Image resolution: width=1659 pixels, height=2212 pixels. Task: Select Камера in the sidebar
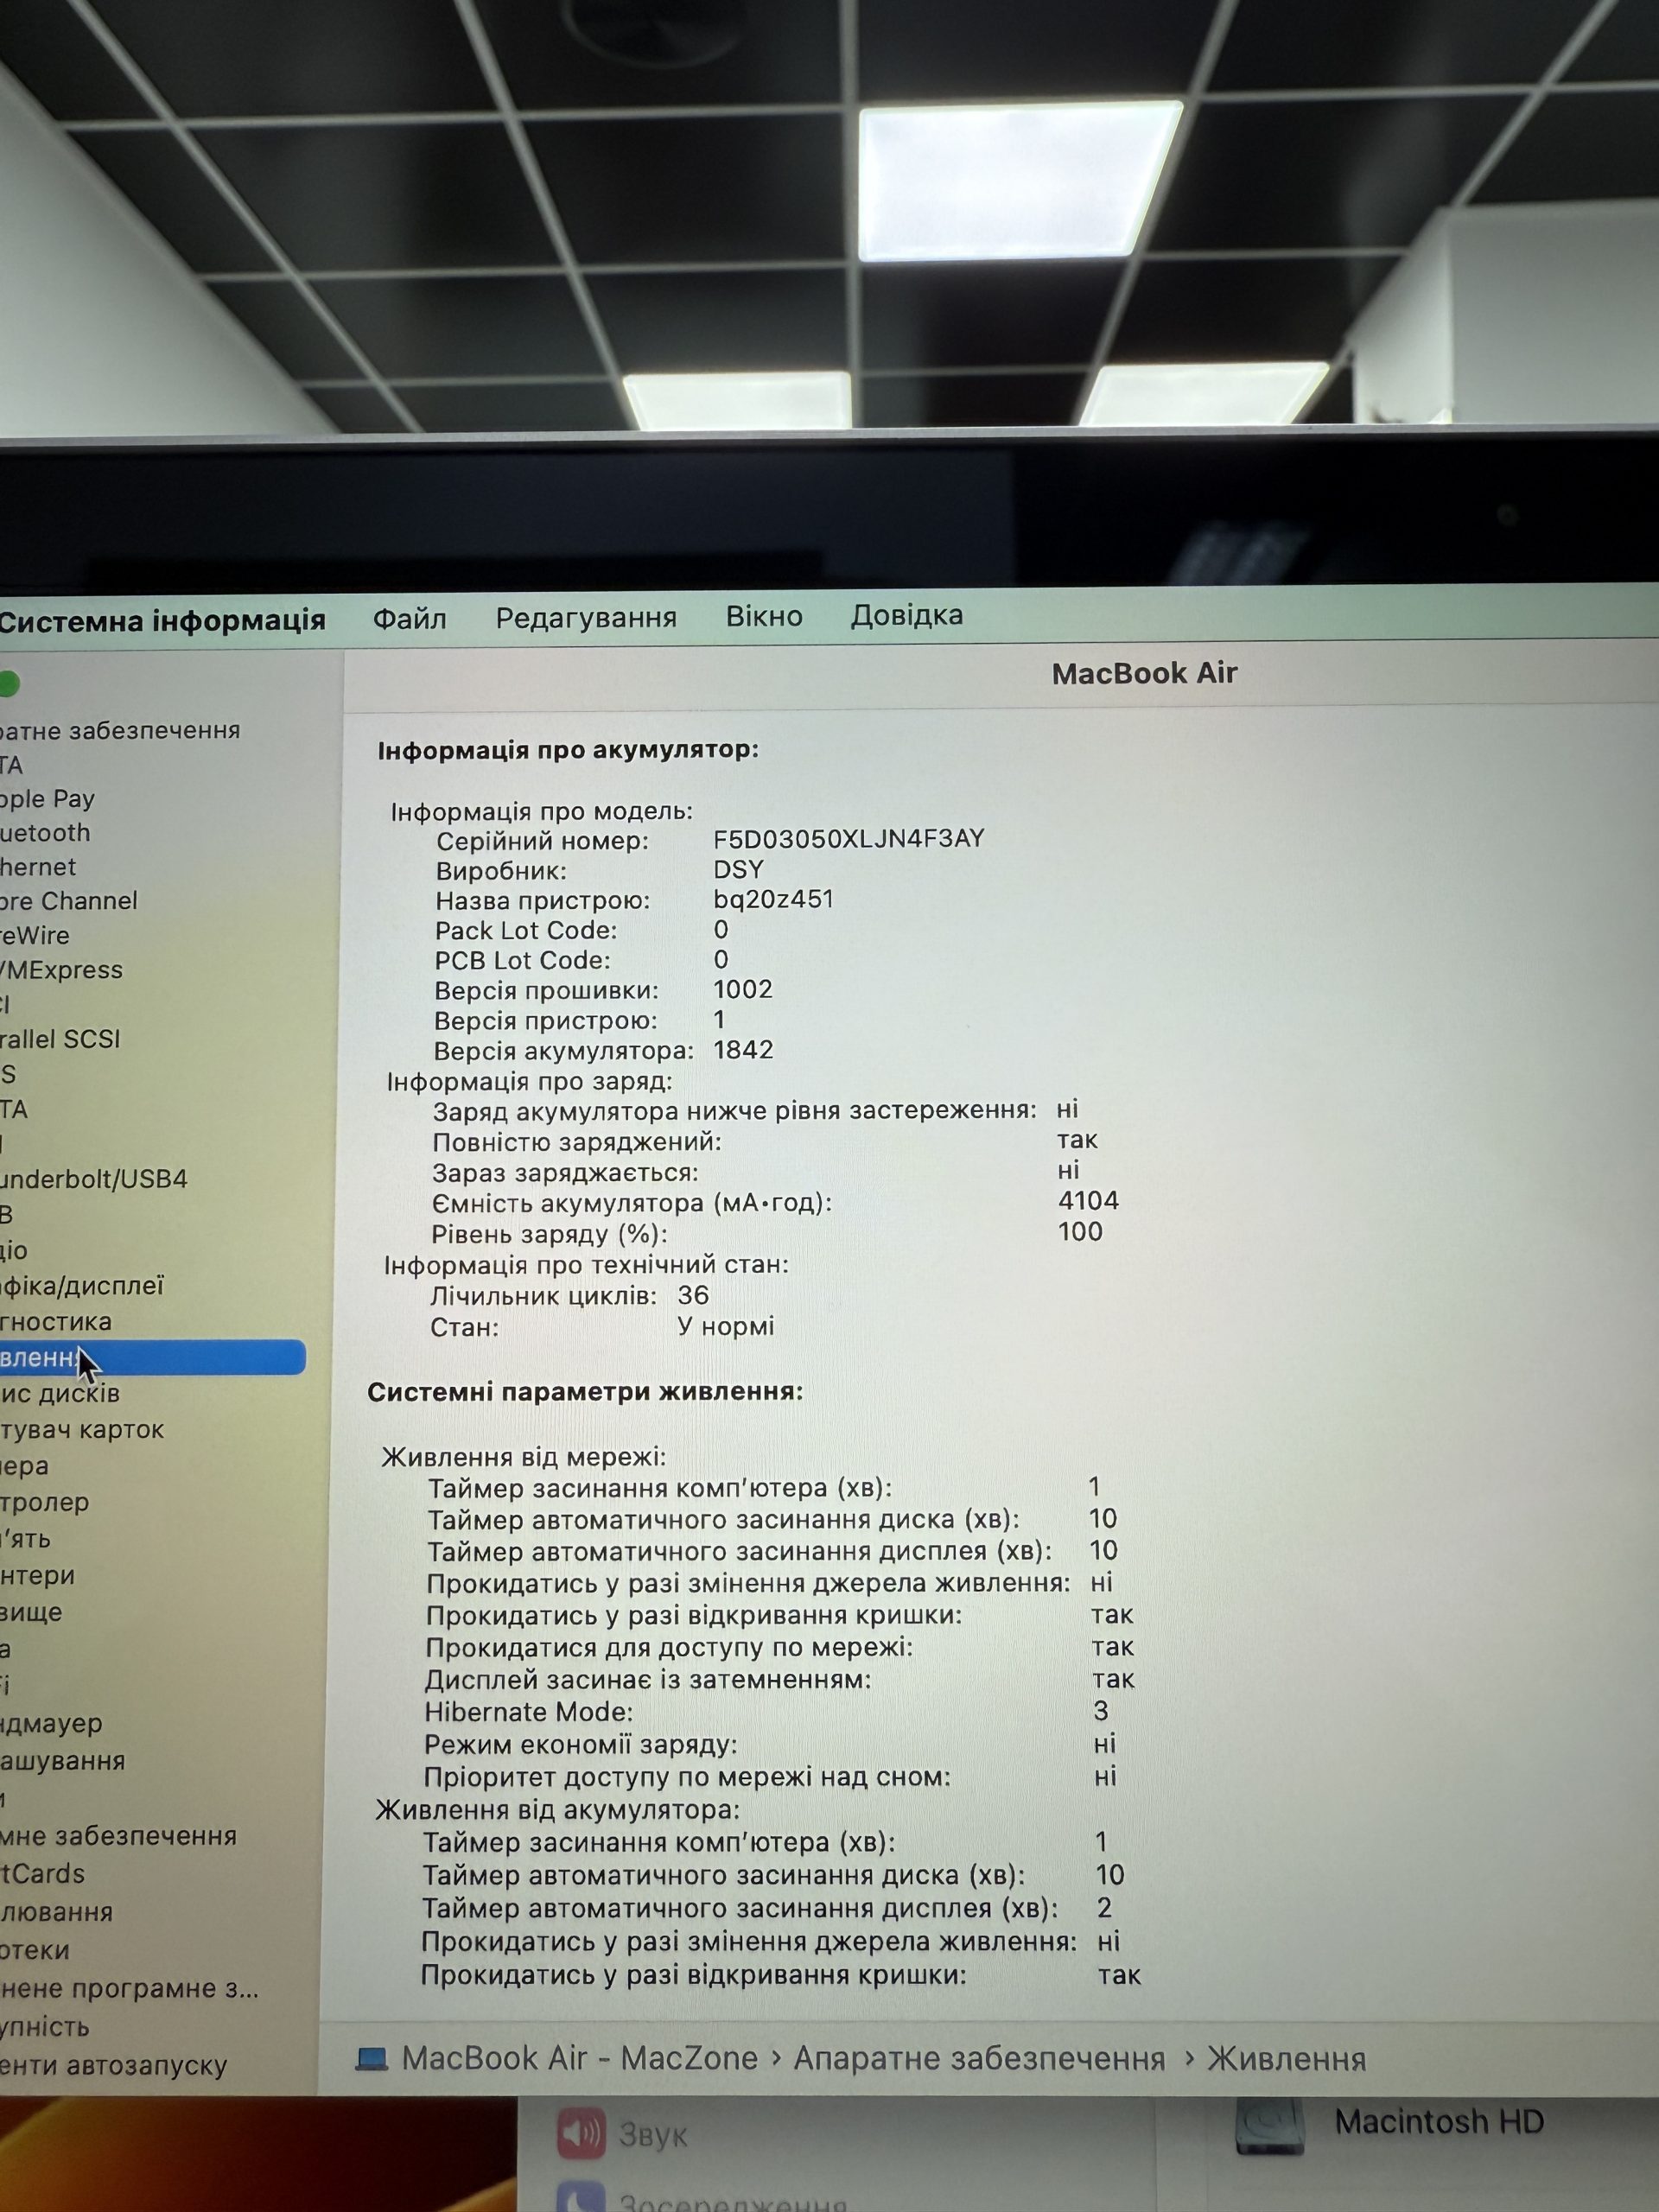(x=24, y=1466)
